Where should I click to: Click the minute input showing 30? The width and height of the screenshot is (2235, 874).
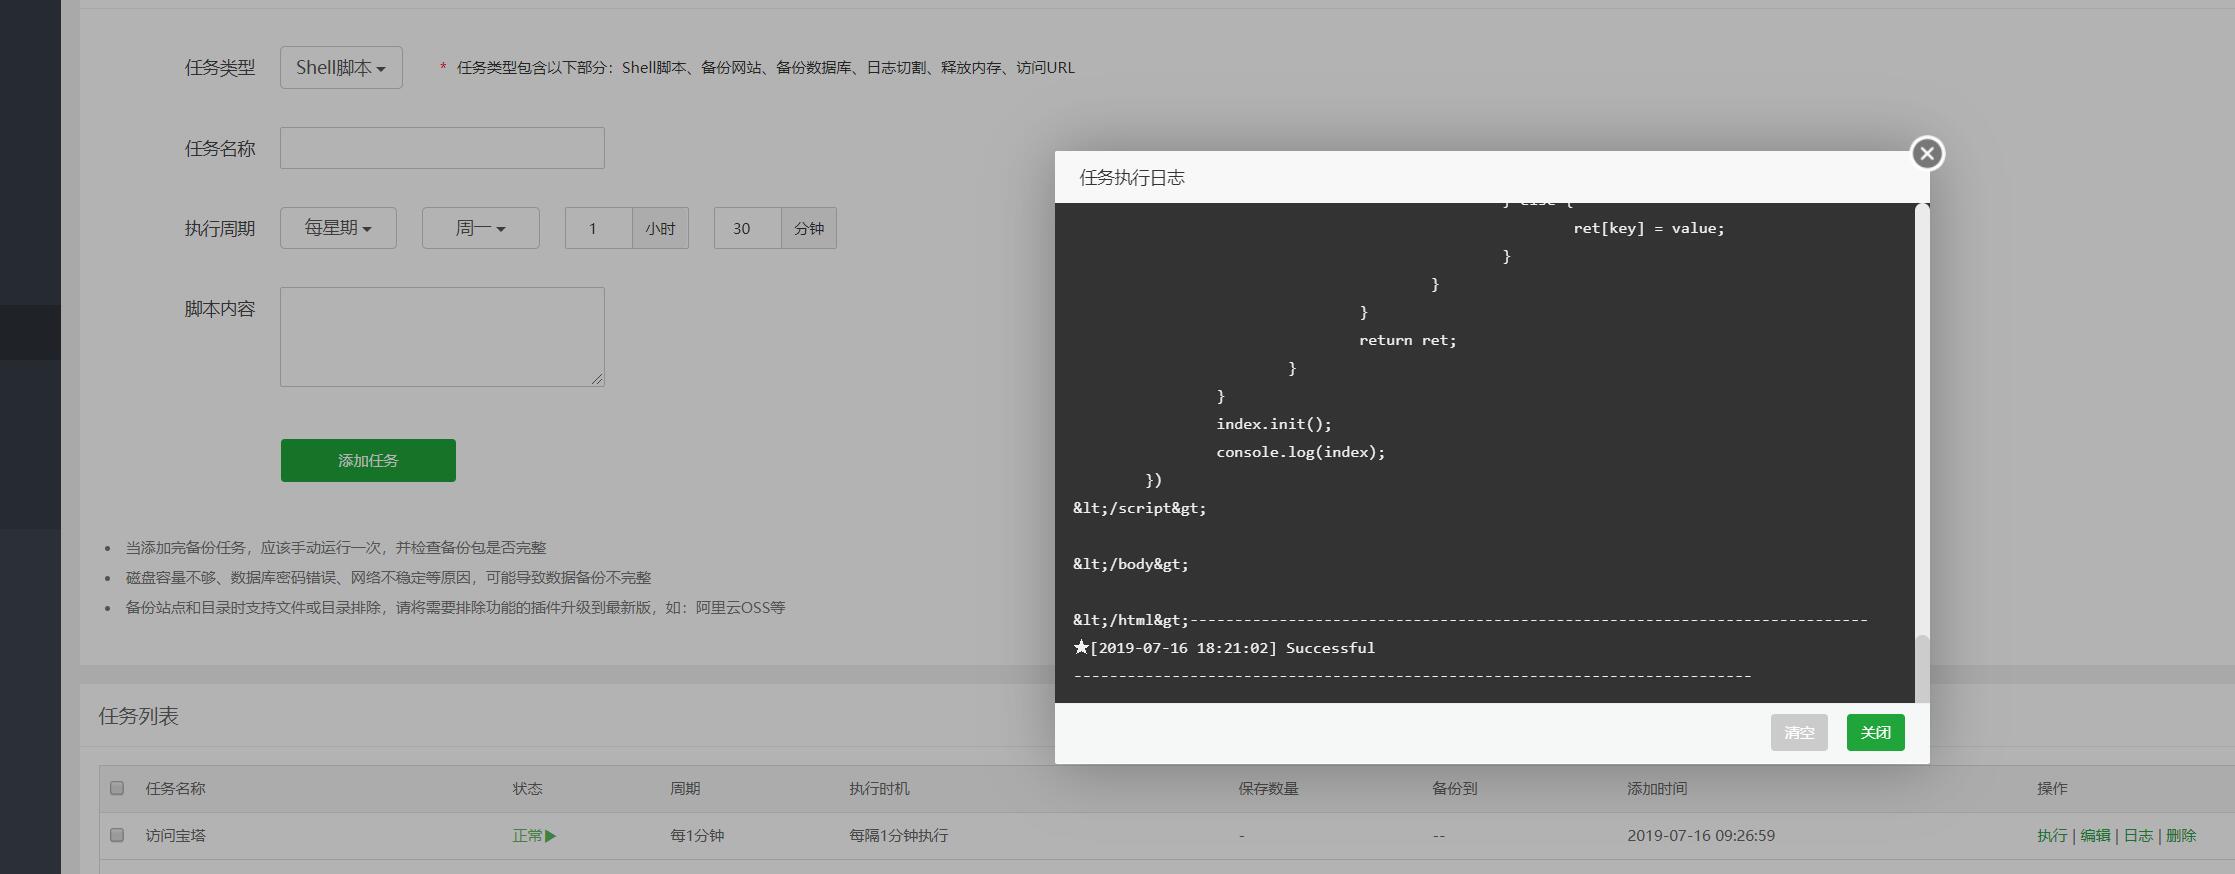pyautogui.click(x=747, y=228)
